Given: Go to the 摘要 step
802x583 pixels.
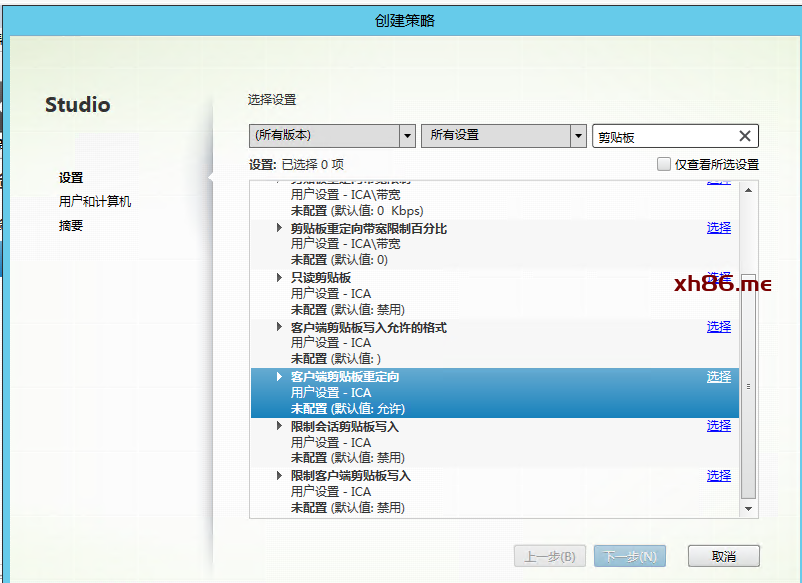Looking at the screenshot, I should tap(71, 226).
